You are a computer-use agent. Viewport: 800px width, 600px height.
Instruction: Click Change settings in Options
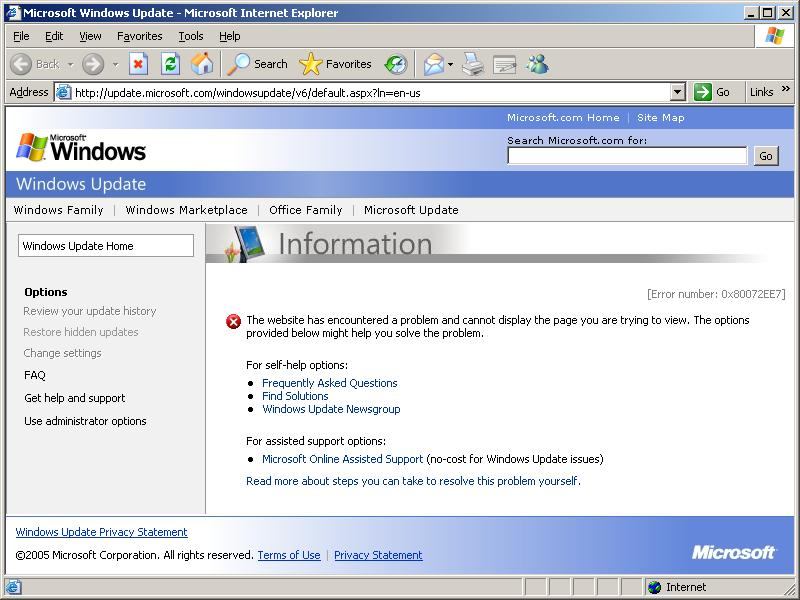tap(62, 353)
